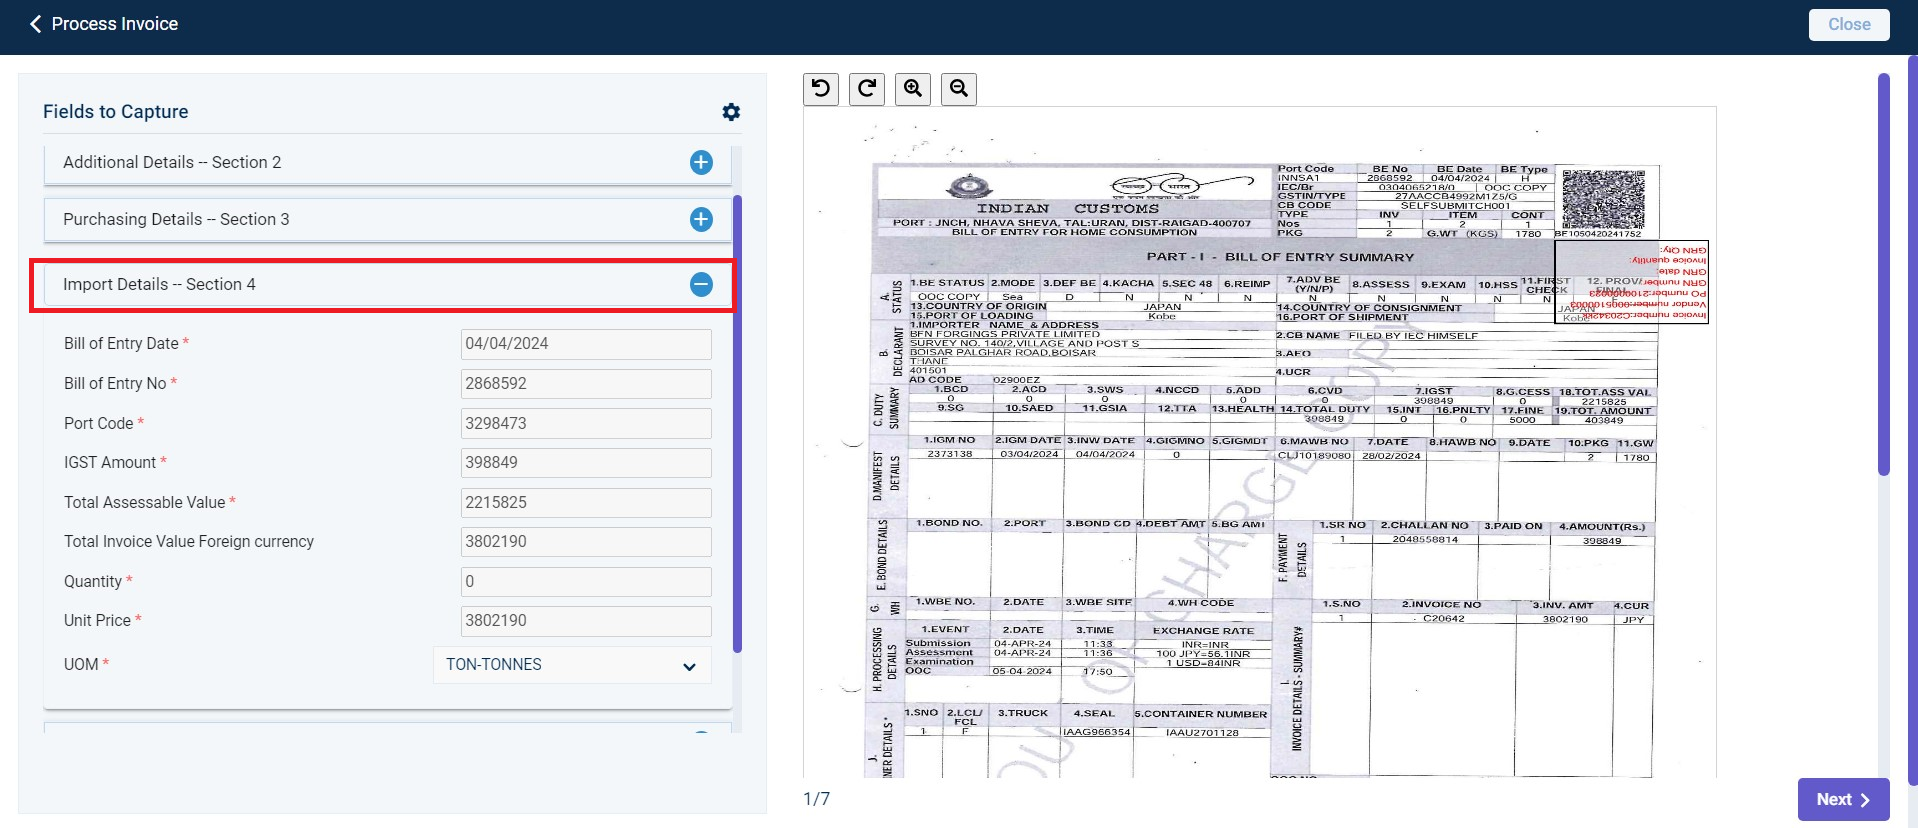Expand Purchasing Details Section 3
1918x828 pixels.
click(701, 219)
